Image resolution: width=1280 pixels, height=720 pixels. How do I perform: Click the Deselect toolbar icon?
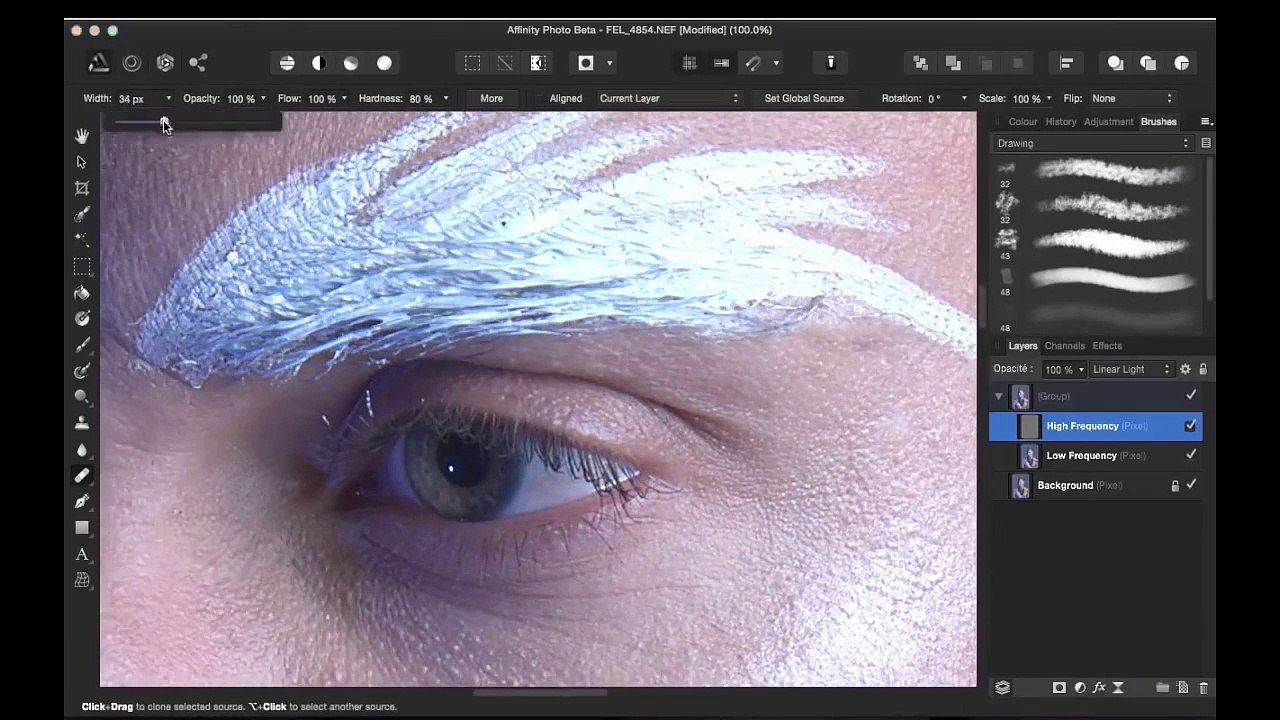pyautogui.click(x=505, y=63)
